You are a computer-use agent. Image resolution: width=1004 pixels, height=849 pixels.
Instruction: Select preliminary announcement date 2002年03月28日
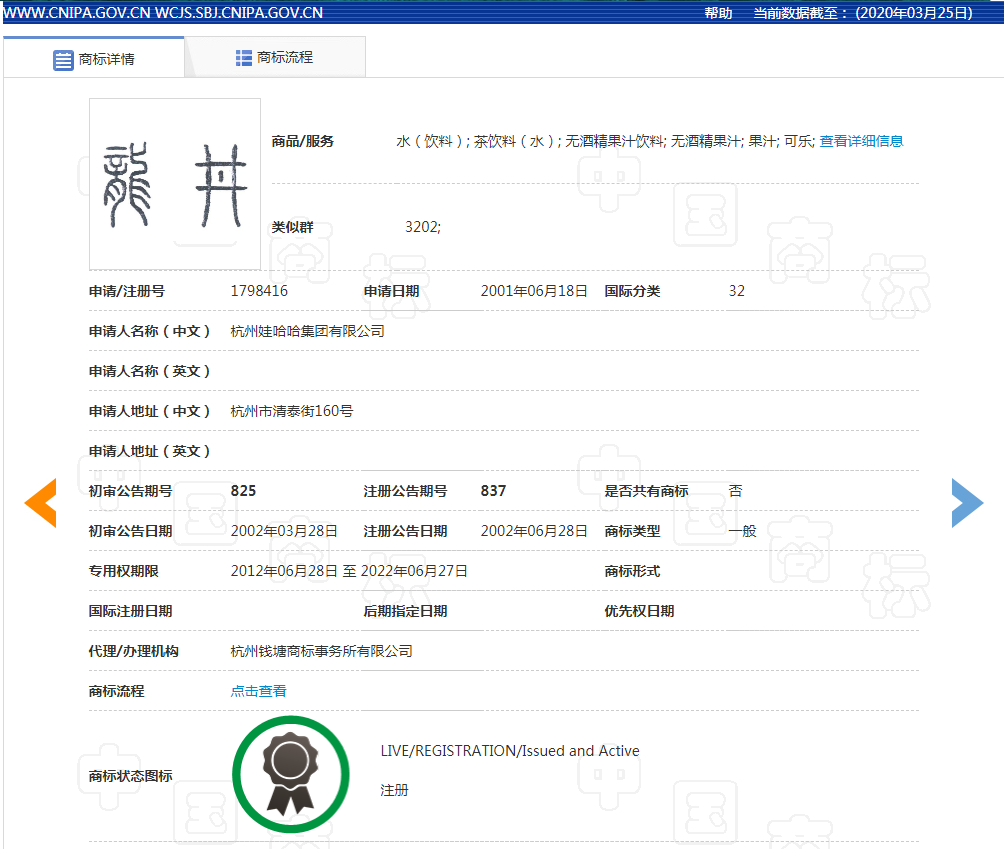pyautogui.click(x=284, y=531)
